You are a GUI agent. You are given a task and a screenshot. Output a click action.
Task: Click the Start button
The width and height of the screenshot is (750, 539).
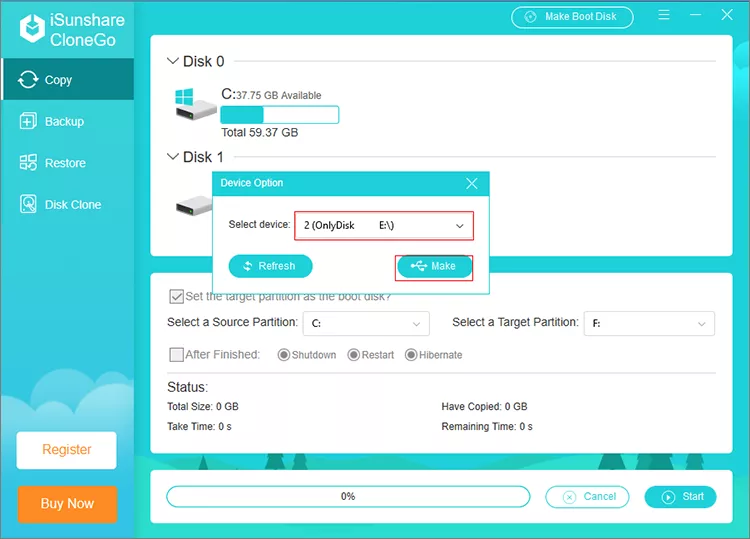[680, 497]
